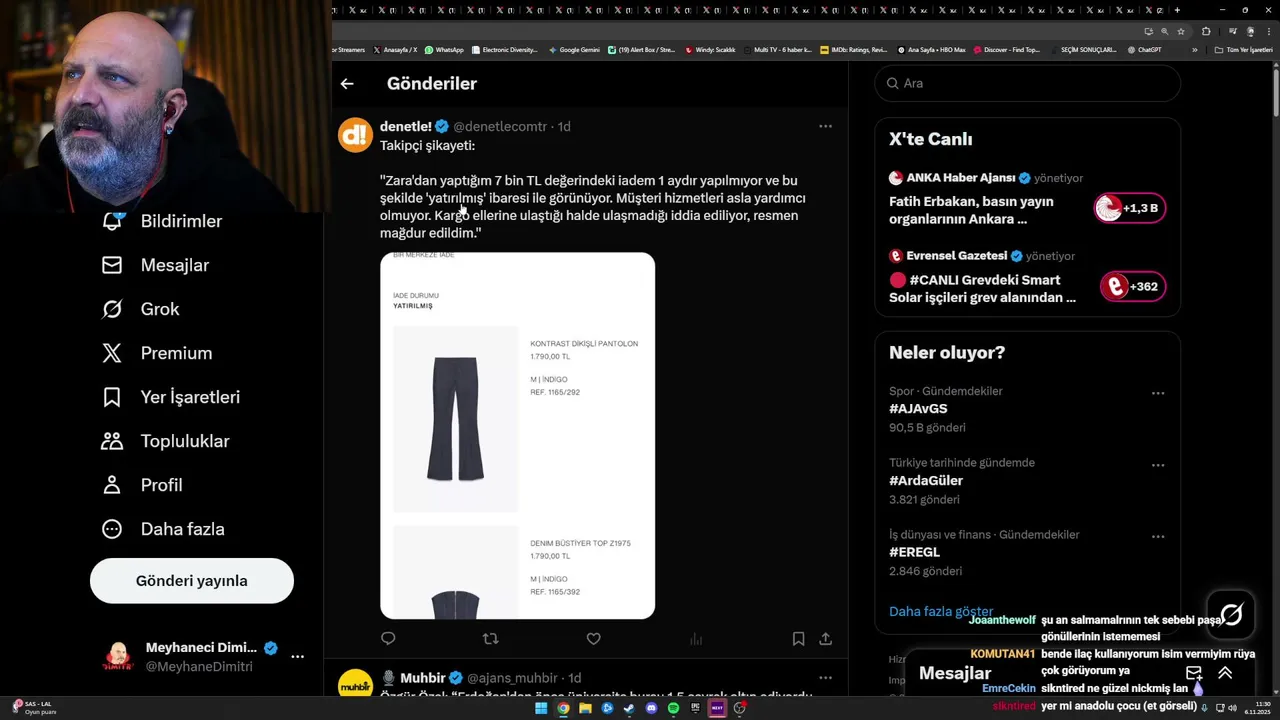
Task: Open more options for #ArdaGüler trend
Action: tap(1157, 465)
